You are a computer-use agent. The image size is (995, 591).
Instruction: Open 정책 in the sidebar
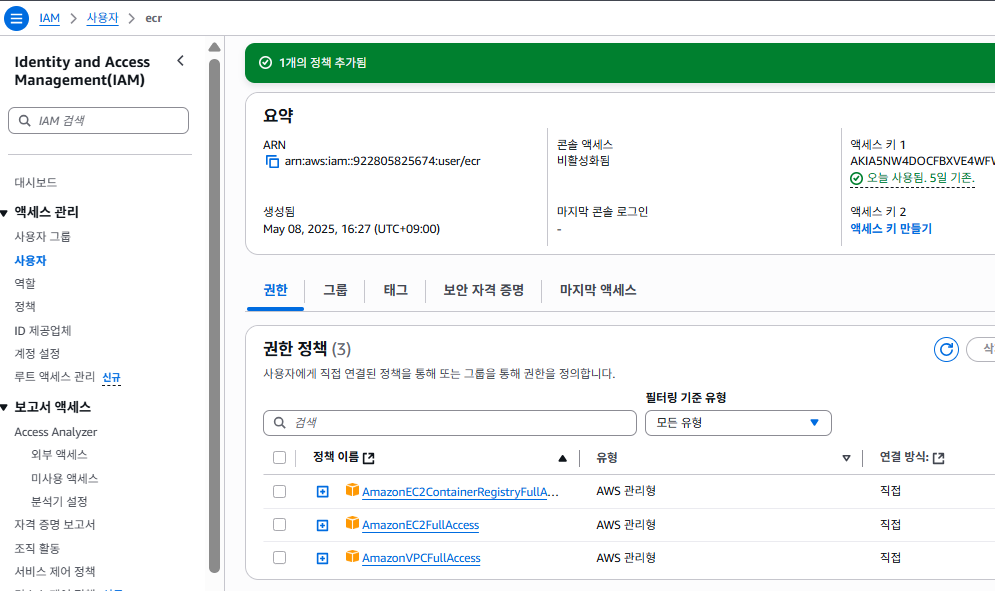click(25, 306)
